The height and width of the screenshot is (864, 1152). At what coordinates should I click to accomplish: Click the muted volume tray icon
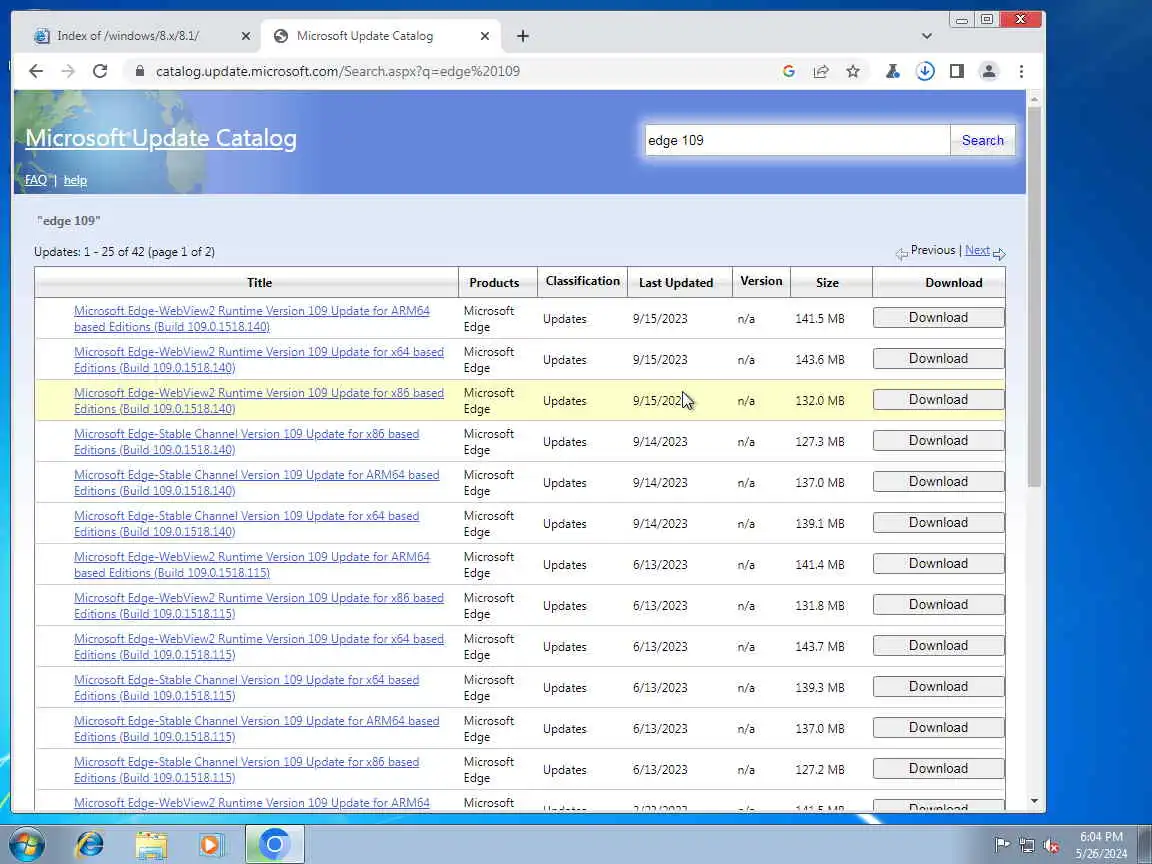pyautogui.click(x=1051, y=845)
